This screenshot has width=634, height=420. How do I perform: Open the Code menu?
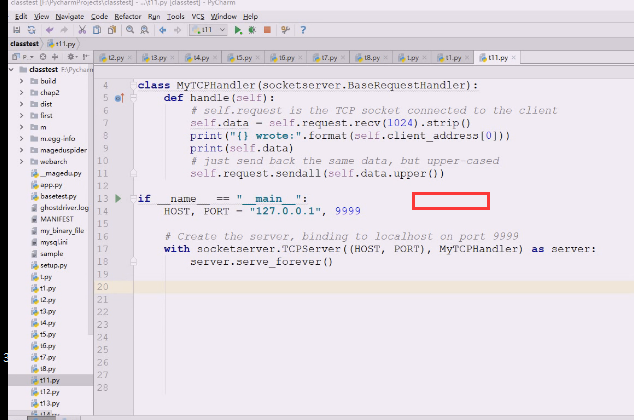[x=99, y=17]
